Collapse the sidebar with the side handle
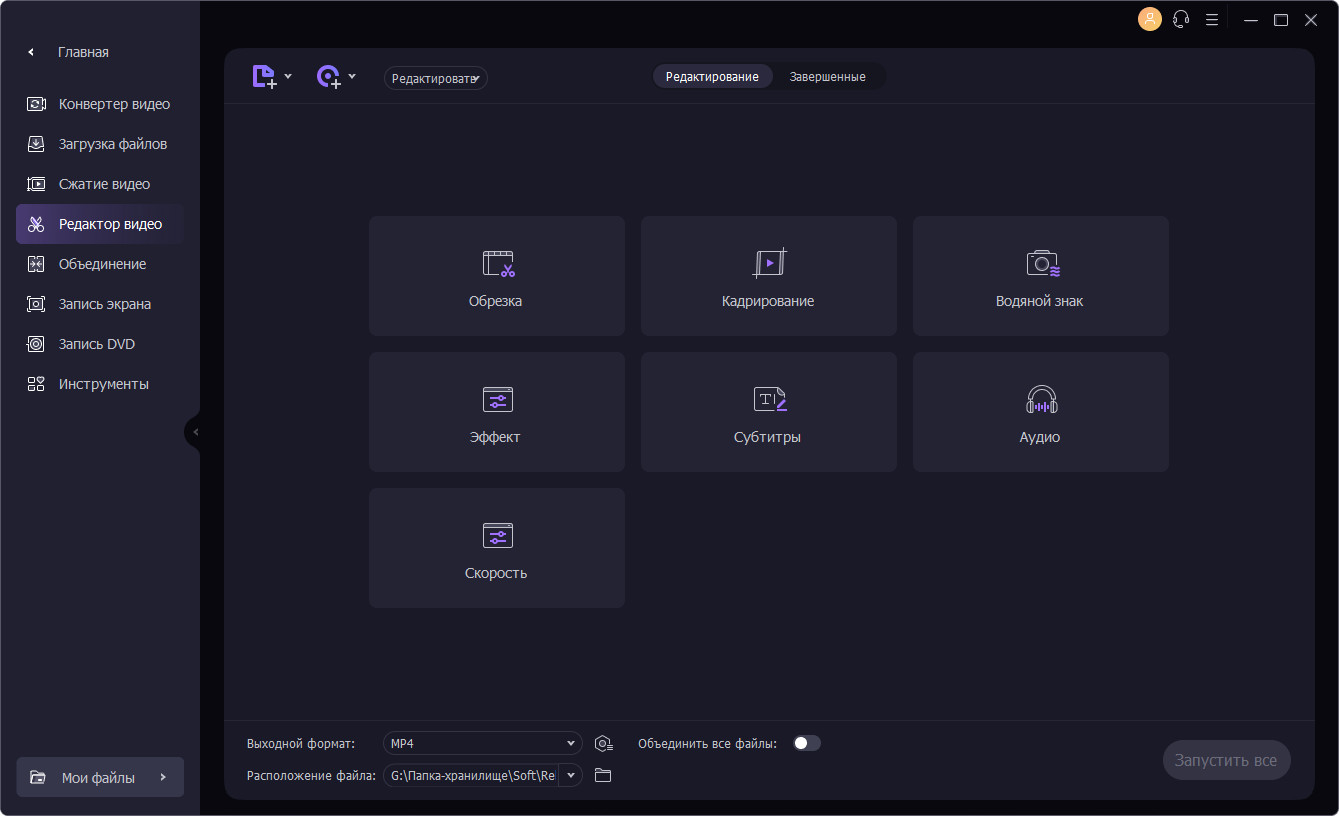 point(194,432)
